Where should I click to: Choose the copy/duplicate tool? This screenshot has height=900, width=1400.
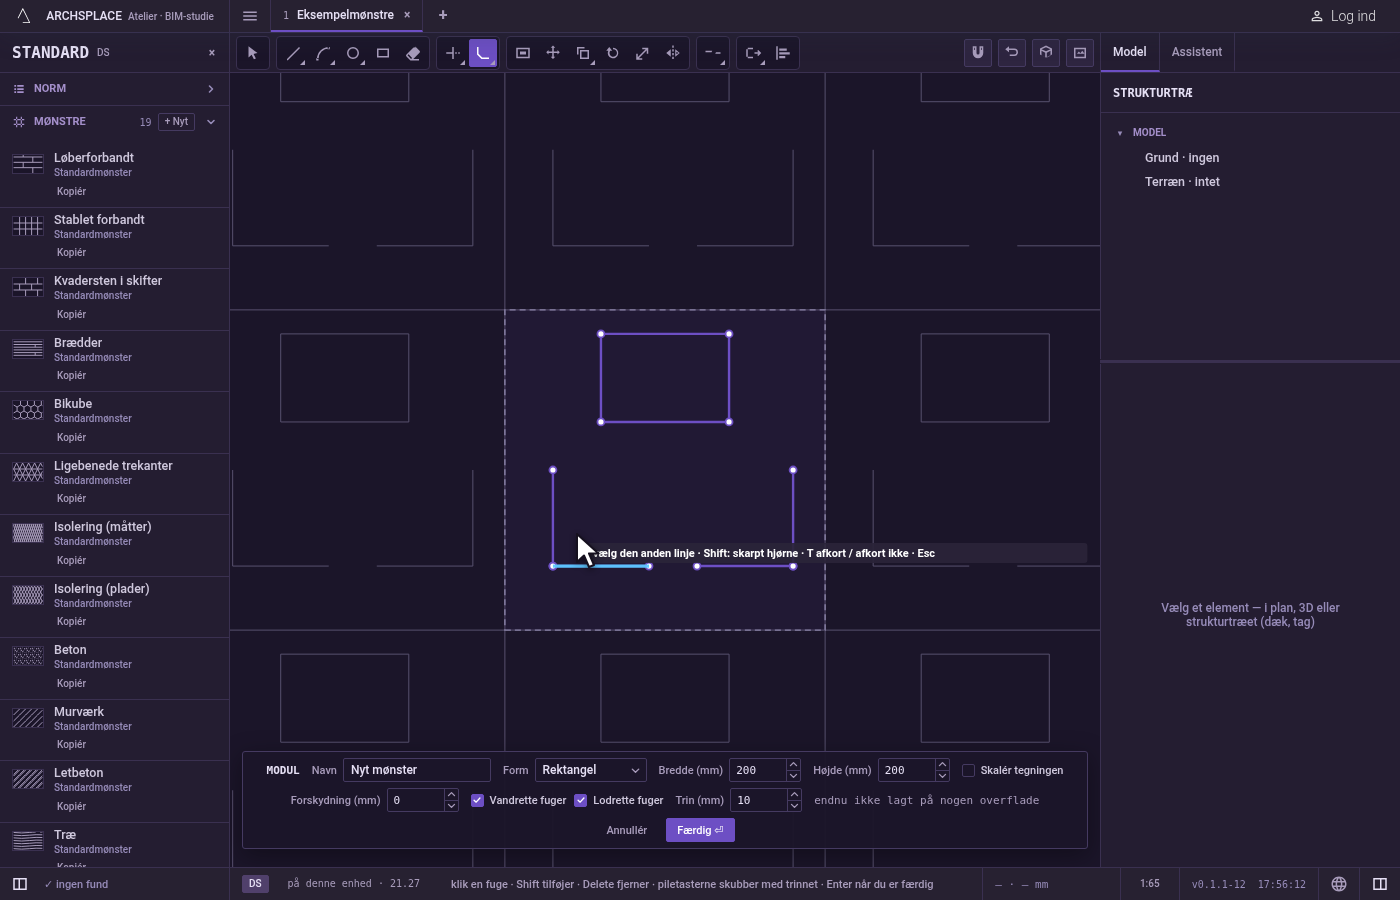583,53
